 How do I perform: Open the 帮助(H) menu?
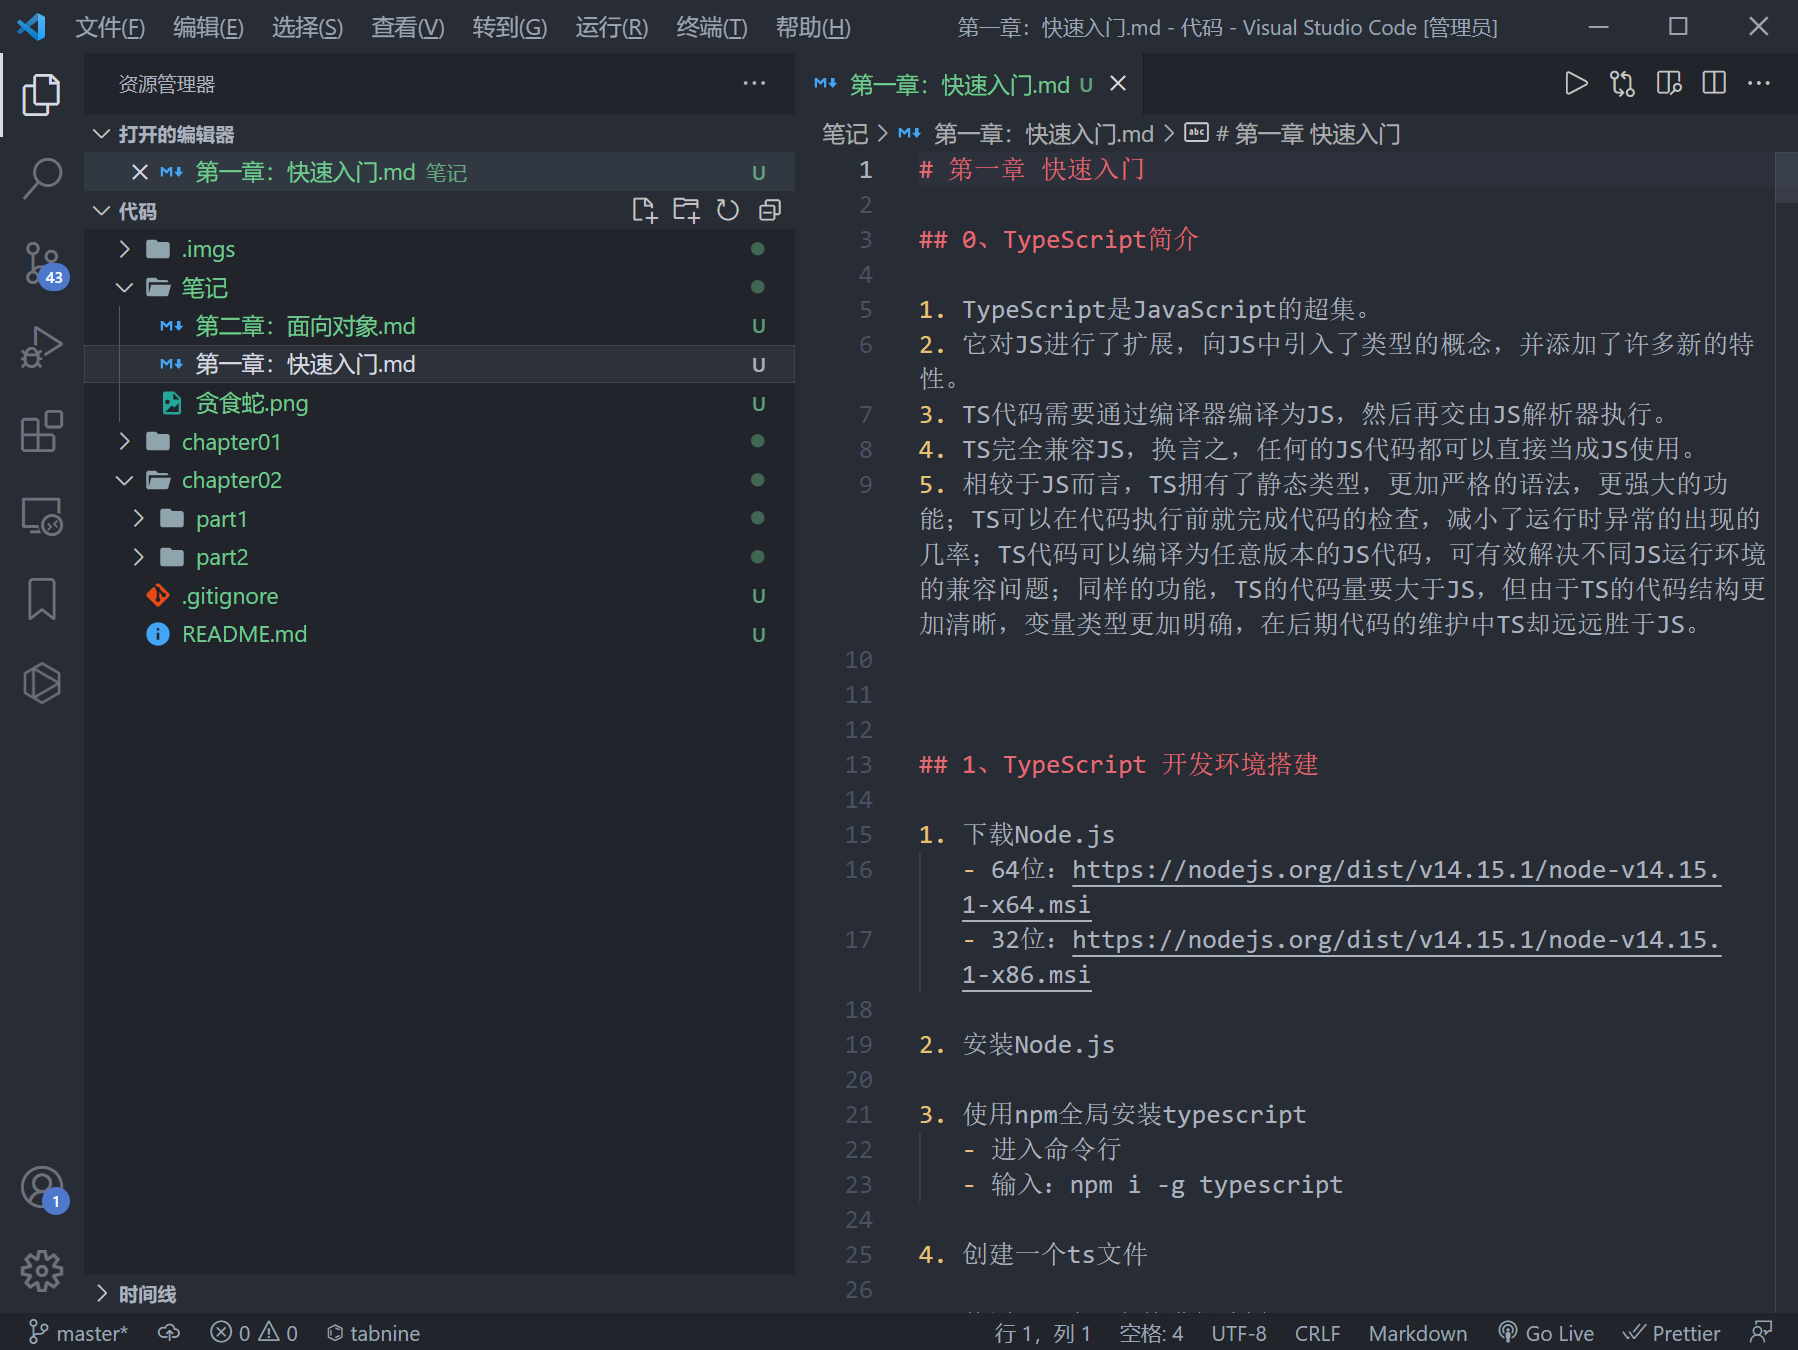pos(813,27)
